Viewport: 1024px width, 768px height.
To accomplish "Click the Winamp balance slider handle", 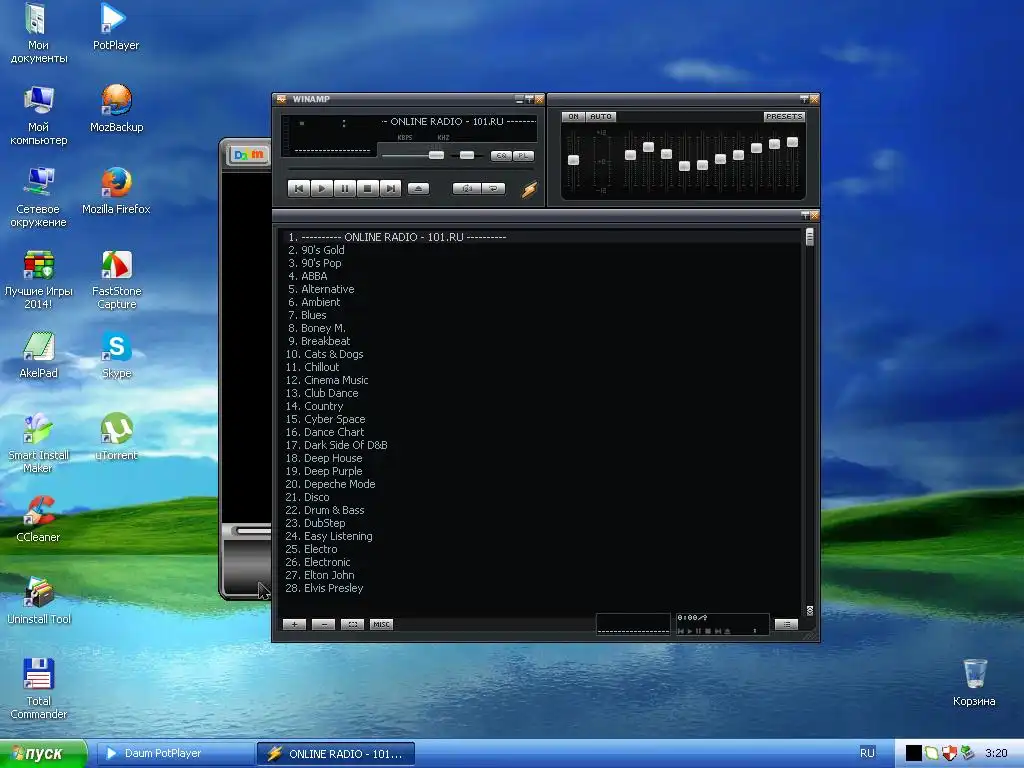I will coord(467,155).
